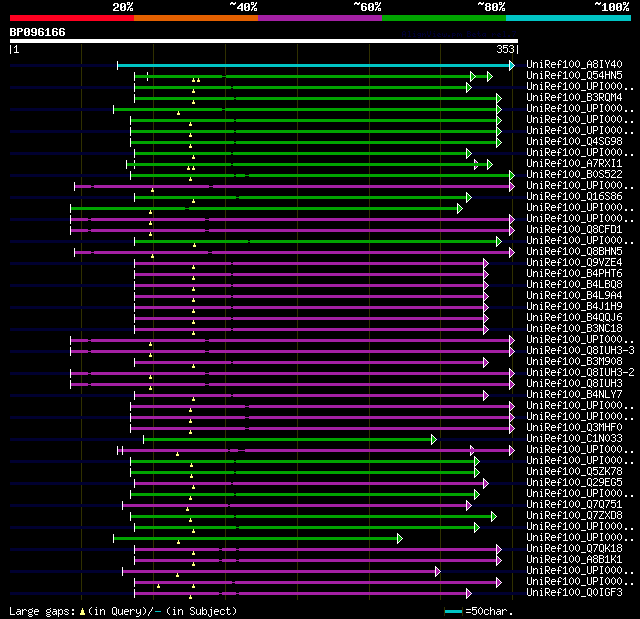Click the purple alignment bar of UniRef100_Q0IGF3
640x619 pixels.
[300, 594]
